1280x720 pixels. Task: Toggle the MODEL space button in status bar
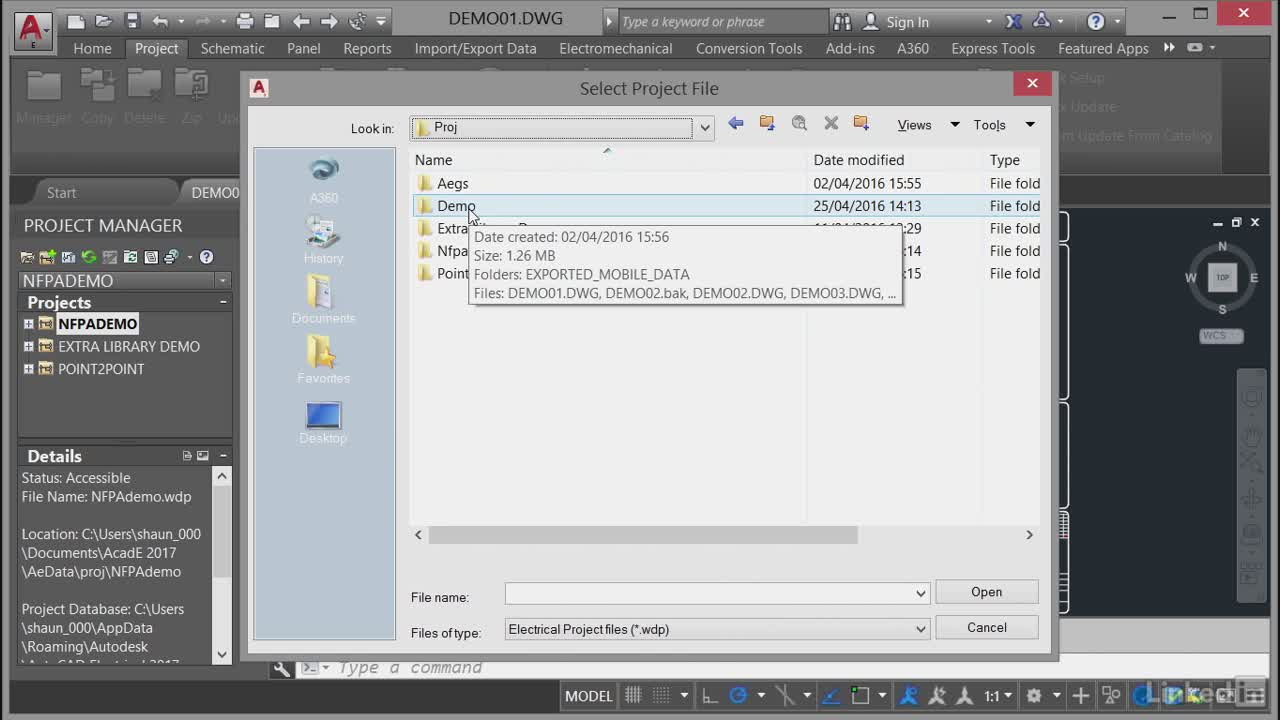pos(588,696)
